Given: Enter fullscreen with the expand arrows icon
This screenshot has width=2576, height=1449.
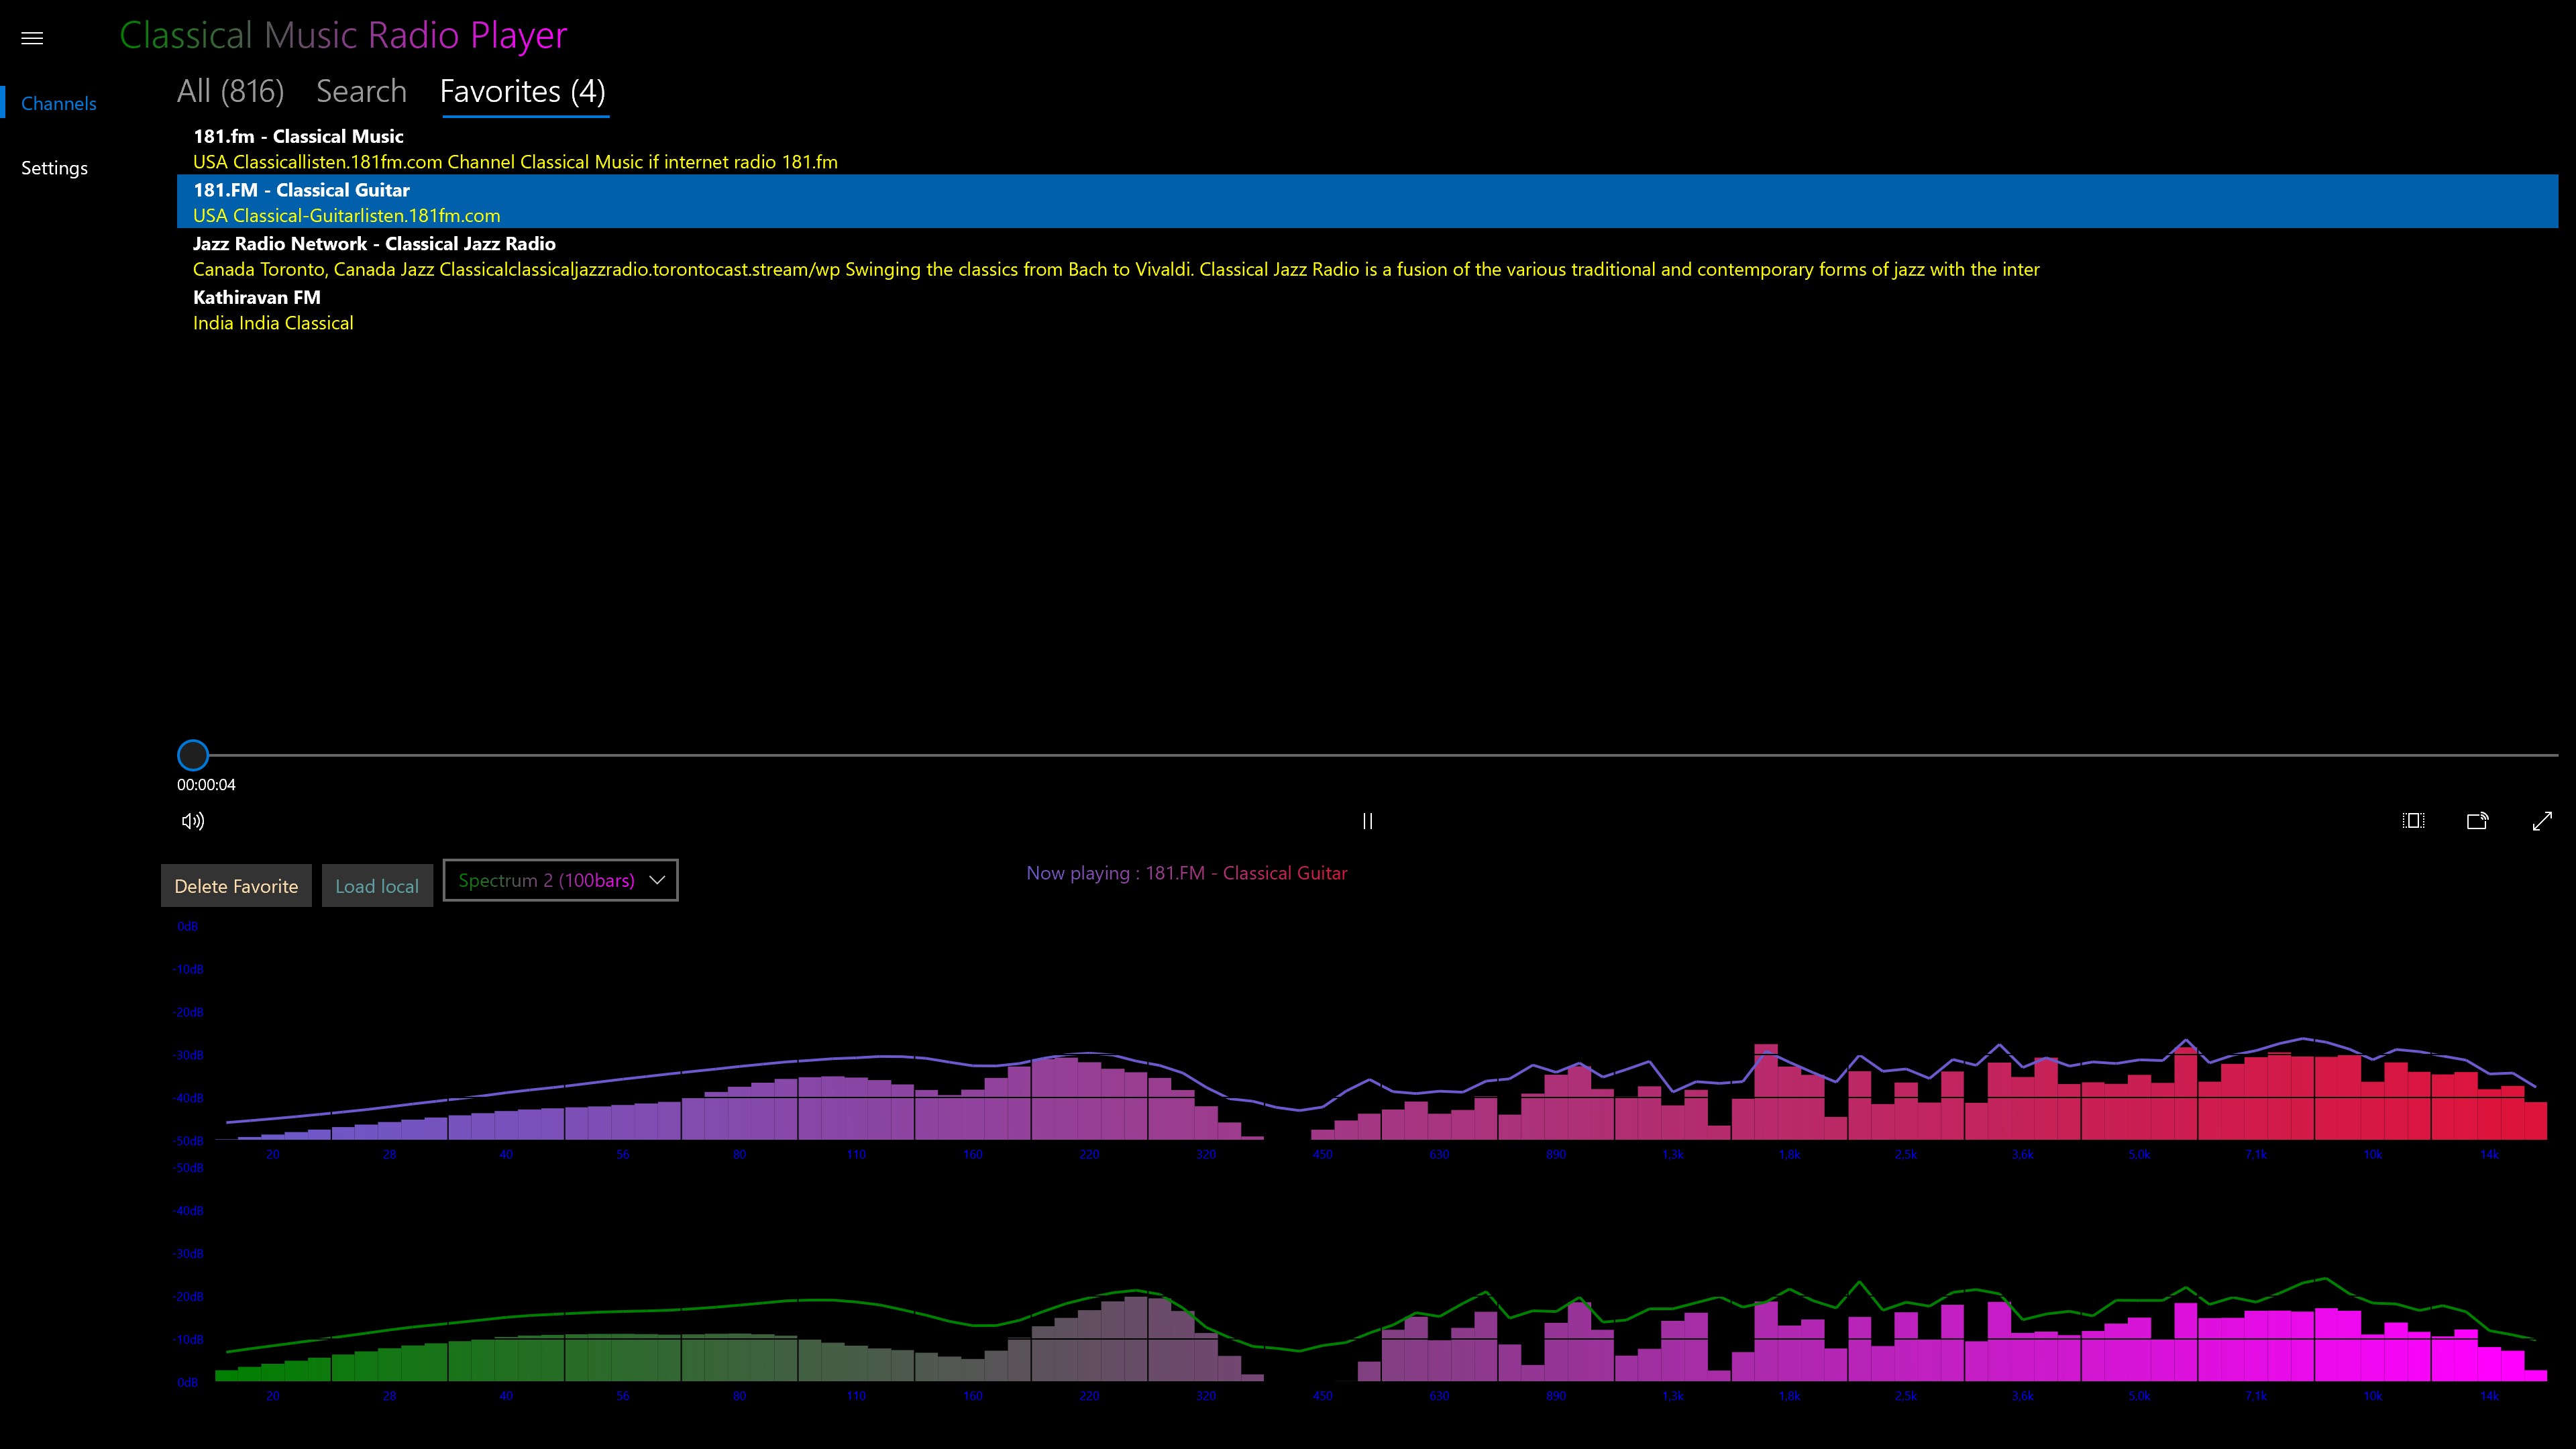Looking at the screenshot, I should pyautogui.click(x=2541, y=821).
